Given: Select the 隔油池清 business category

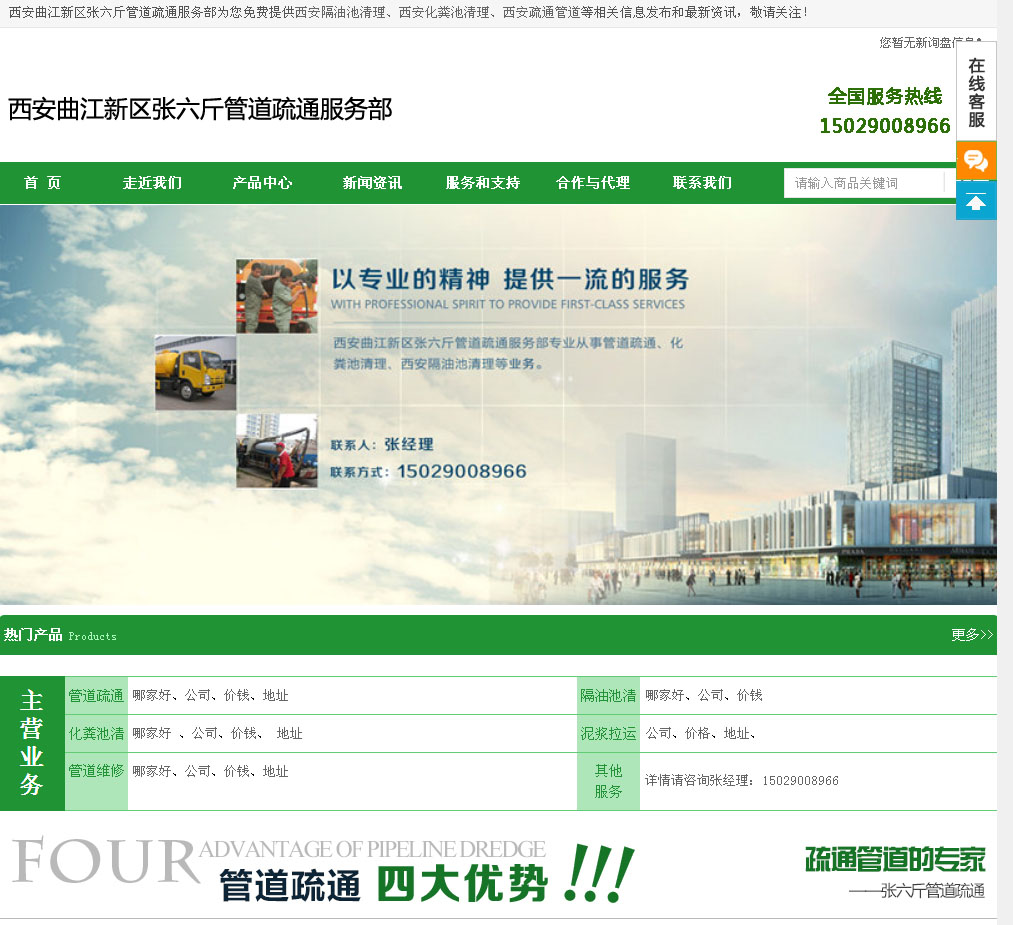Looking at the screenshot, I should point(608,696).
